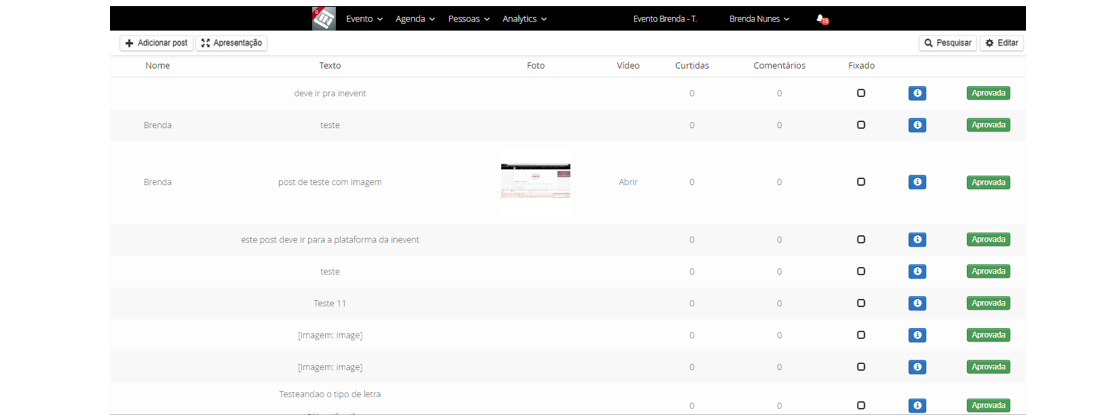Click the Texto column header
Screen dimensions: 1117x415
click(330, 65)
